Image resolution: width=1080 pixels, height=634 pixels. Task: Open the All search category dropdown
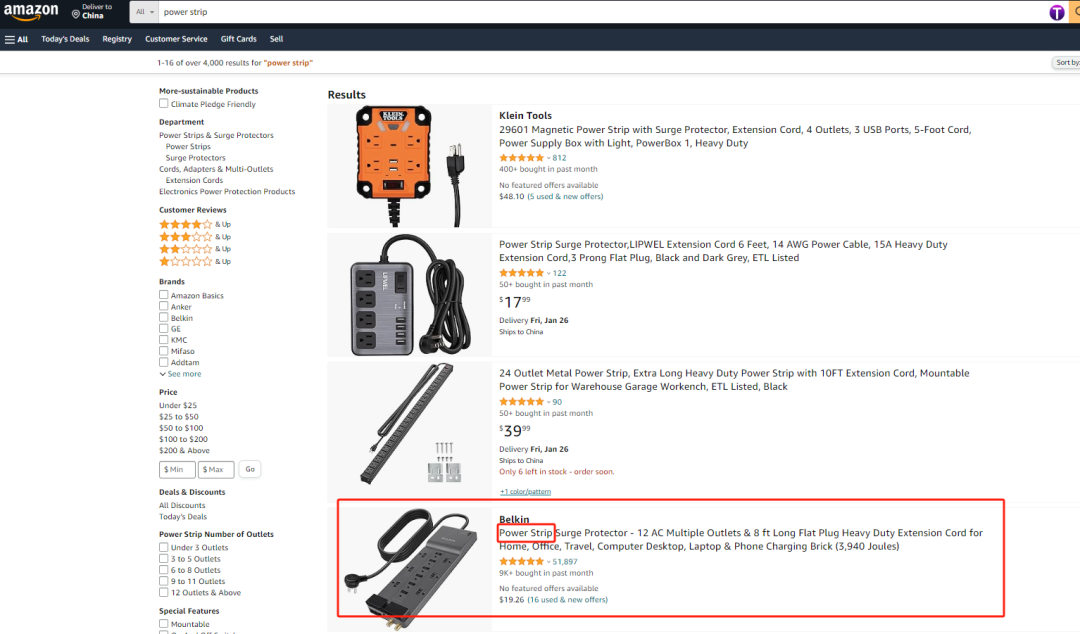click(x=145, y=12)
